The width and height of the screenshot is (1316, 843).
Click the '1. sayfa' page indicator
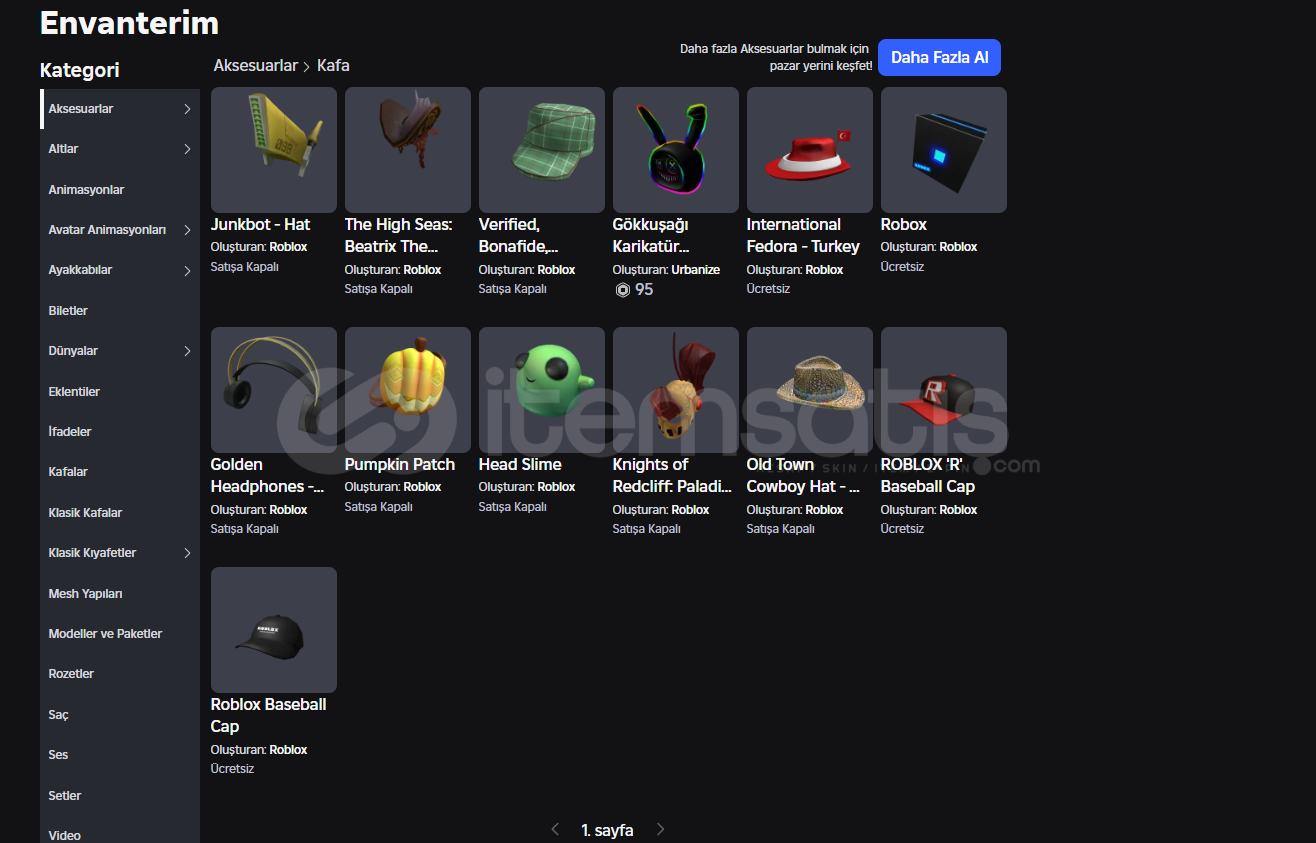607,830
